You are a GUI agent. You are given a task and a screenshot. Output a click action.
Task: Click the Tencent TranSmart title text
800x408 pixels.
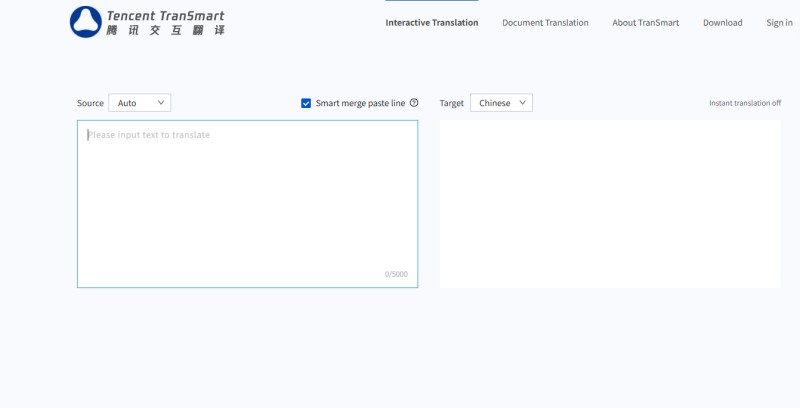tap(165, 16)
